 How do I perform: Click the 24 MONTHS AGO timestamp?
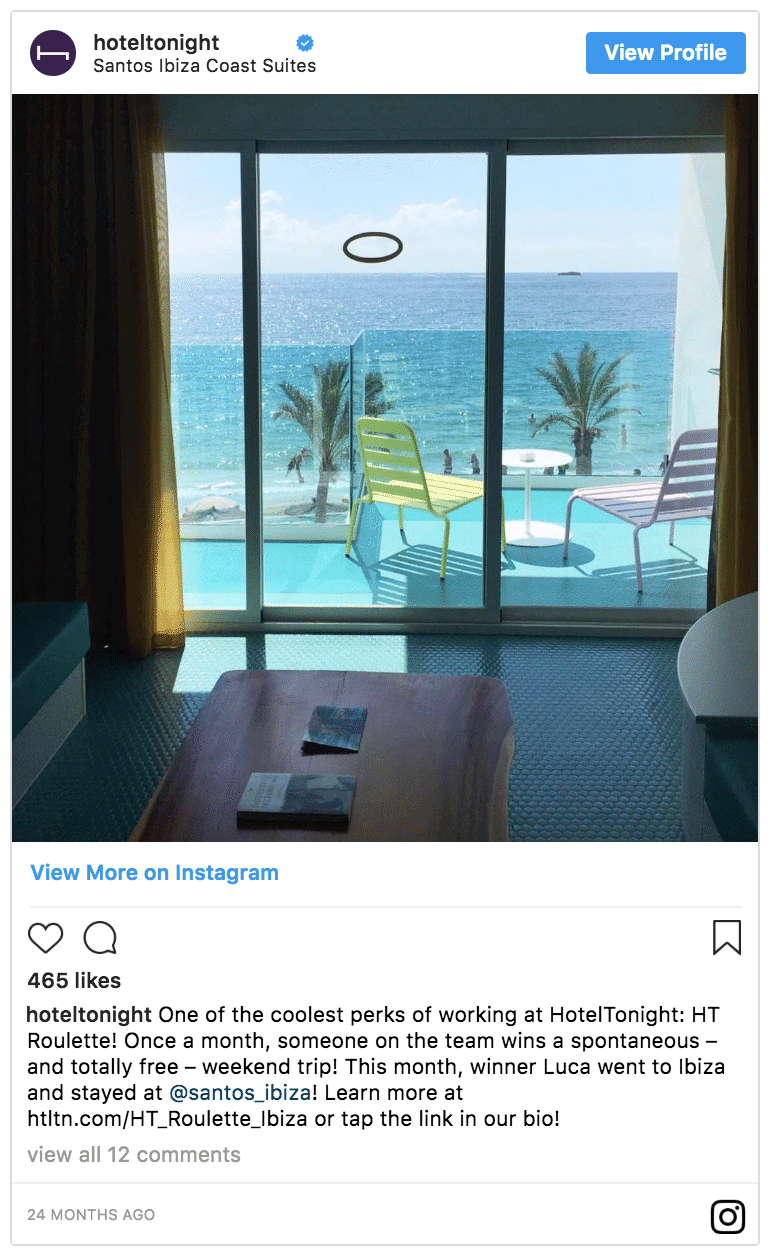point(91,1214)
